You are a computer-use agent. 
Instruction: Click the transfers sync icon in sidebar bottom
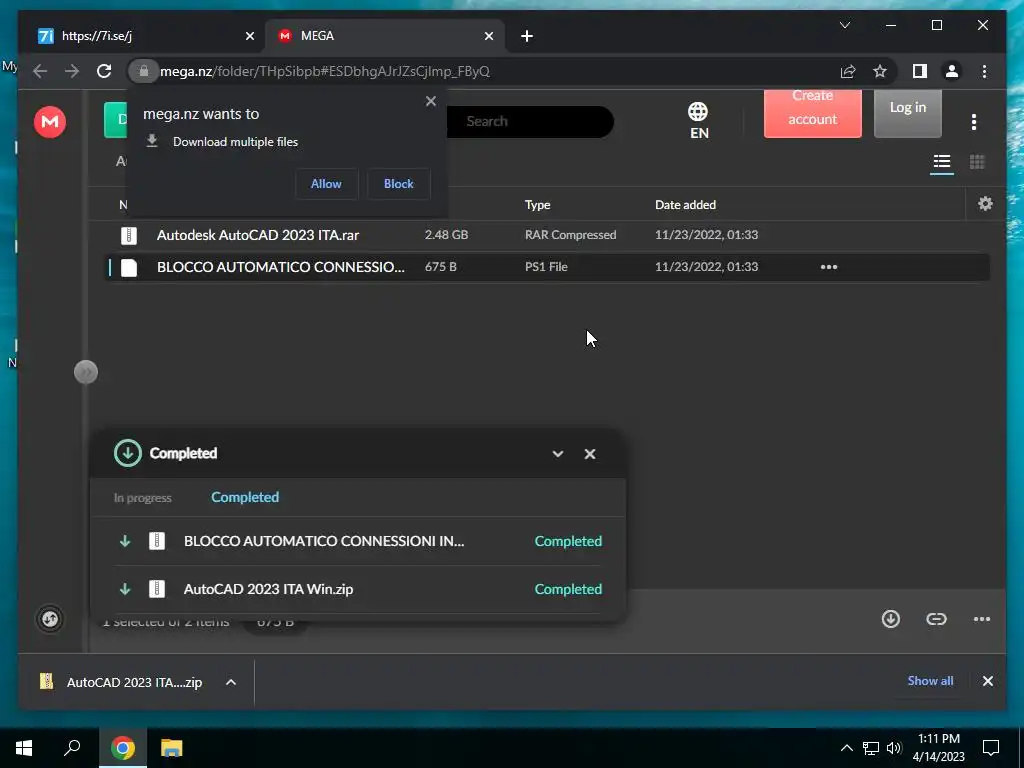pos(50,619)
